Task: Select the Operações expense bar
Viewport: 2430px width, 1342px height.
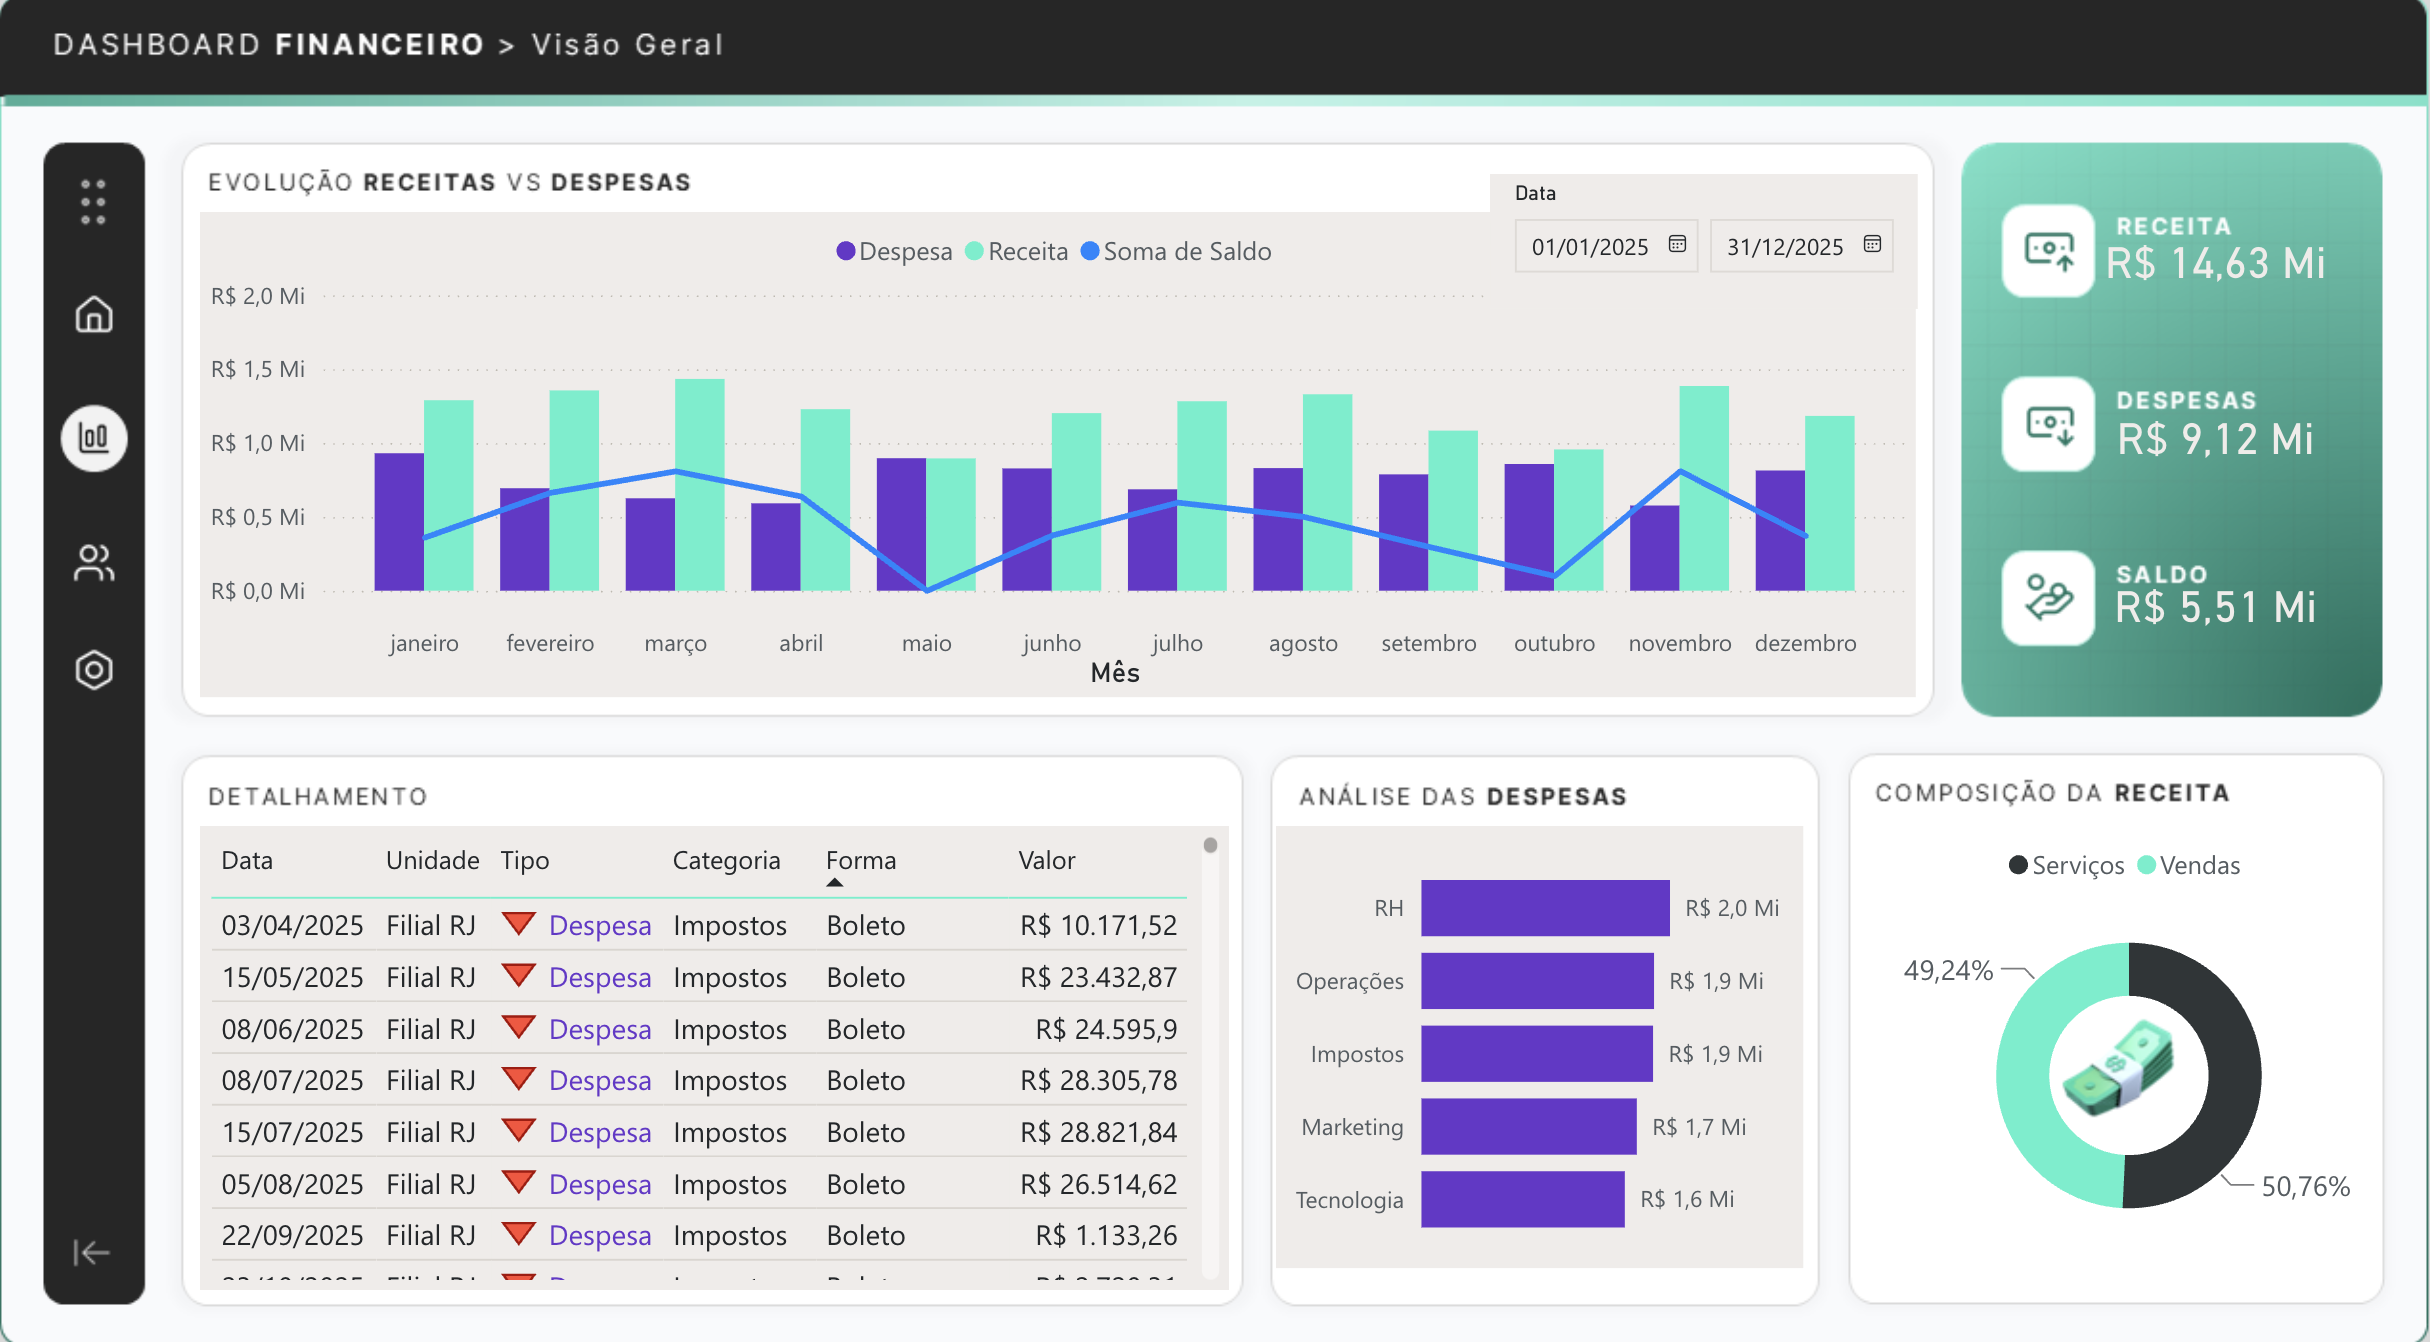Action: [x=1537, y=981]
